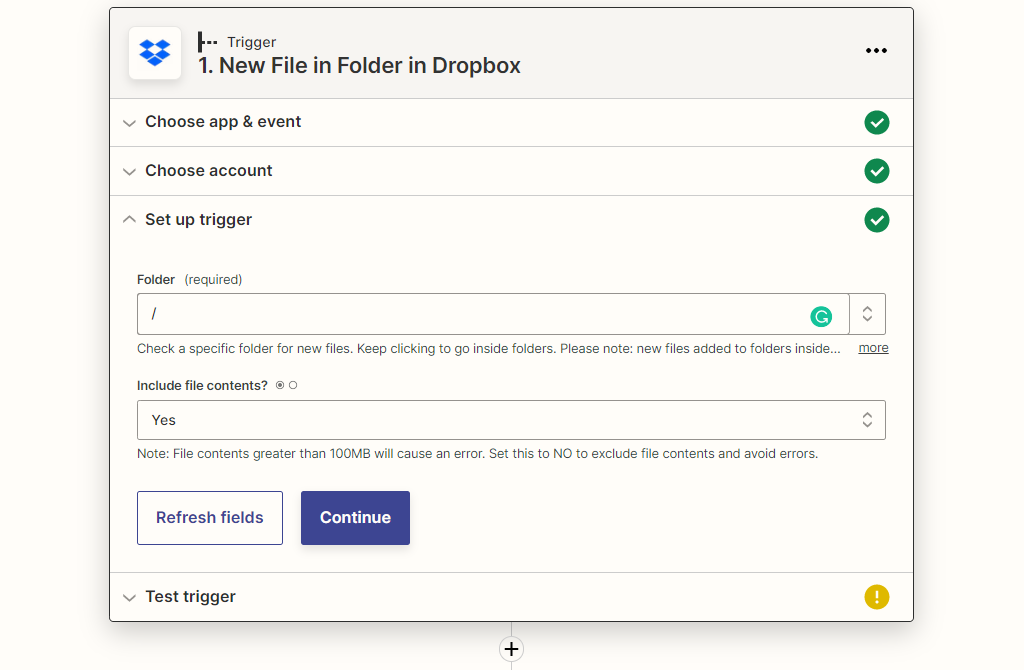The image size is (1024, 670).
Task: Click the warning icon on Test trigger
Action: tap(877, 596)
